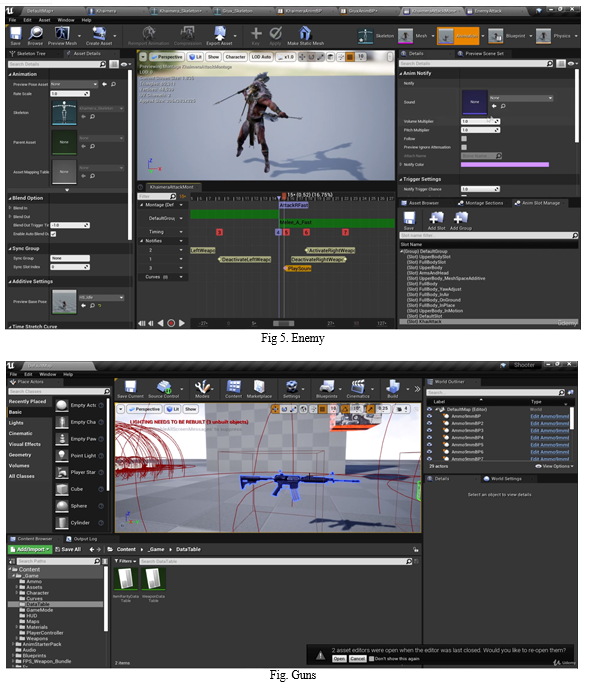Toggle the Preview Ignore Attenuation checkbox
Viewport: 597px width, 691px height.
click(464, 147)
